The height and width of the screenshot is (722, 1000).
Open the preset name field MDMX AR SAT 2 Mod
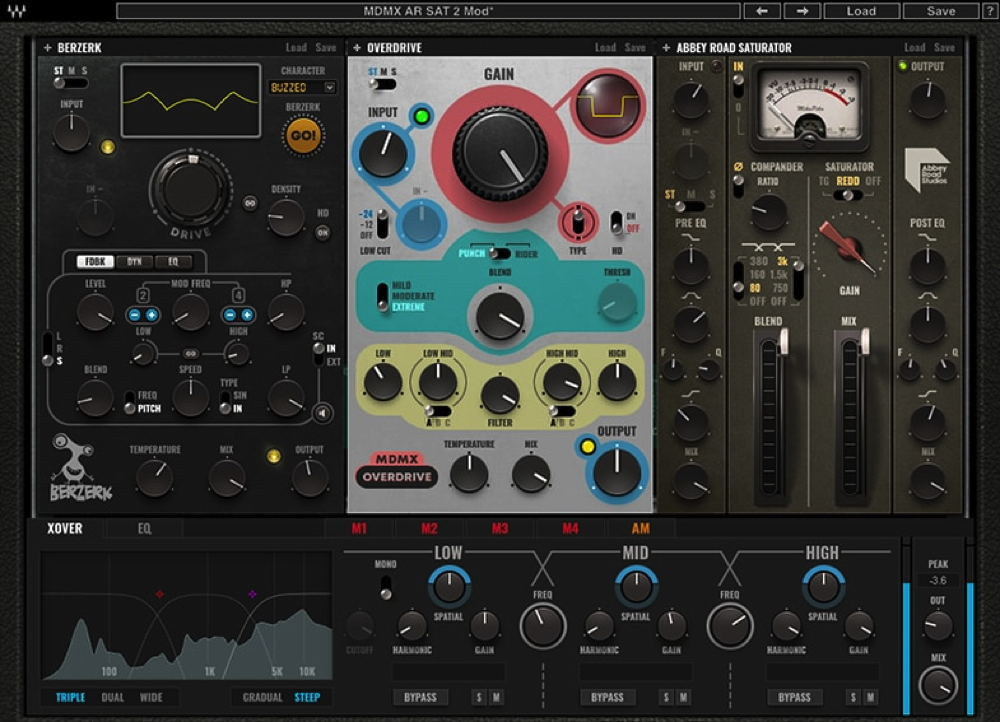point(428,11)
